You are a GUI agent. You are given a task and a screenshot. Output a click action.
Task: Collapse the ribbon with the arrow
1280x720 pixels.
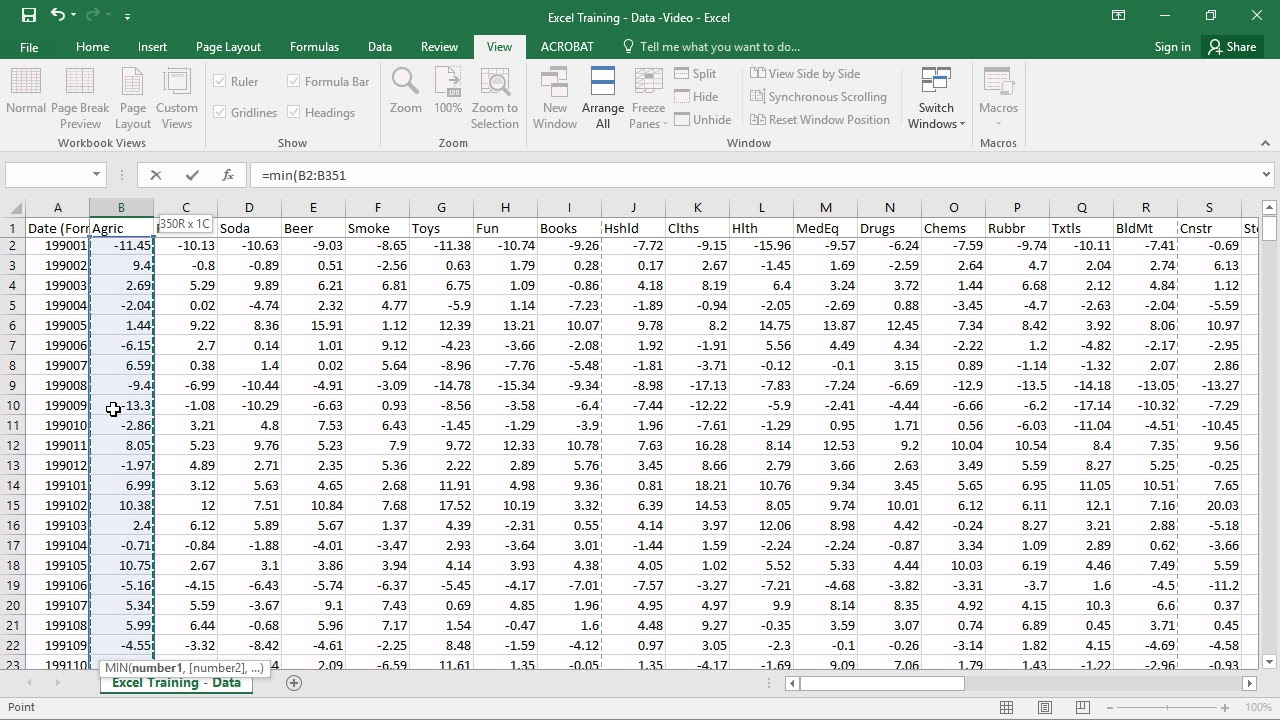click(x=1265, y=143)
